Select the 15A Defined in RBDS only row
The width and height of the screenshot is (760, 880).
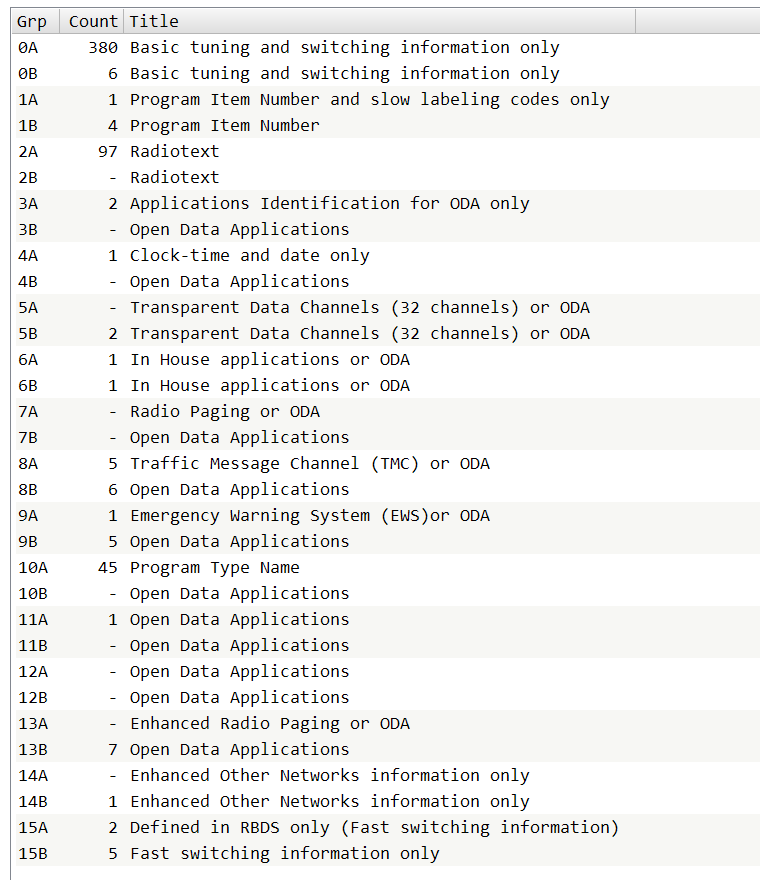(x=374, y=827)
